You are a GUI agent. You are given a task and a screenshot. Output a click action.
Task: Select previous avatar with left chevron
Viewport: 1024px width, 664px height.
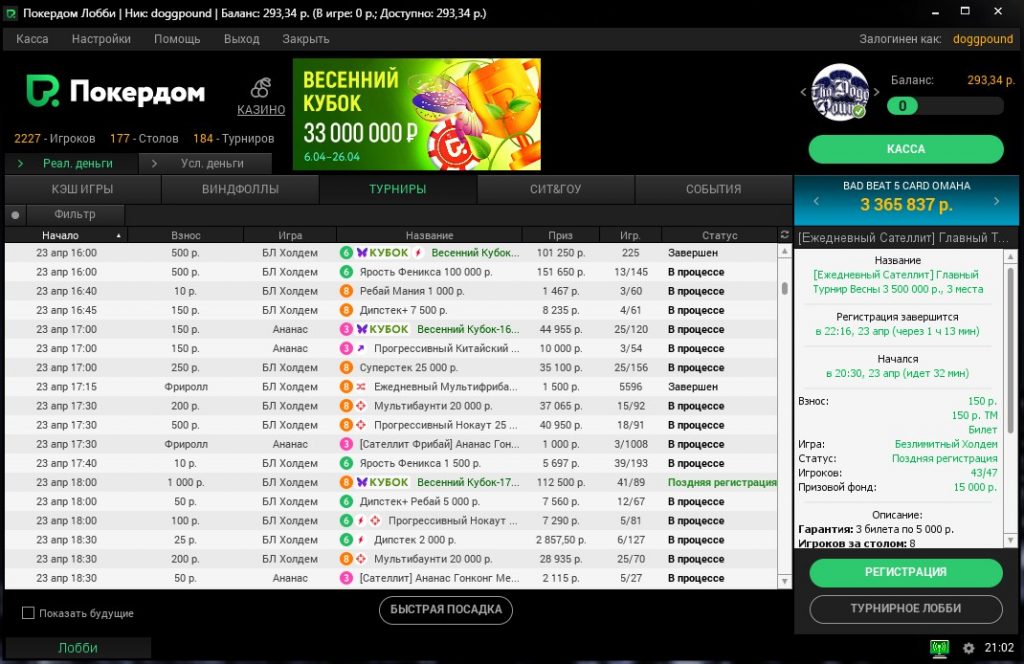pyautogui.click(x=803, y=92)
